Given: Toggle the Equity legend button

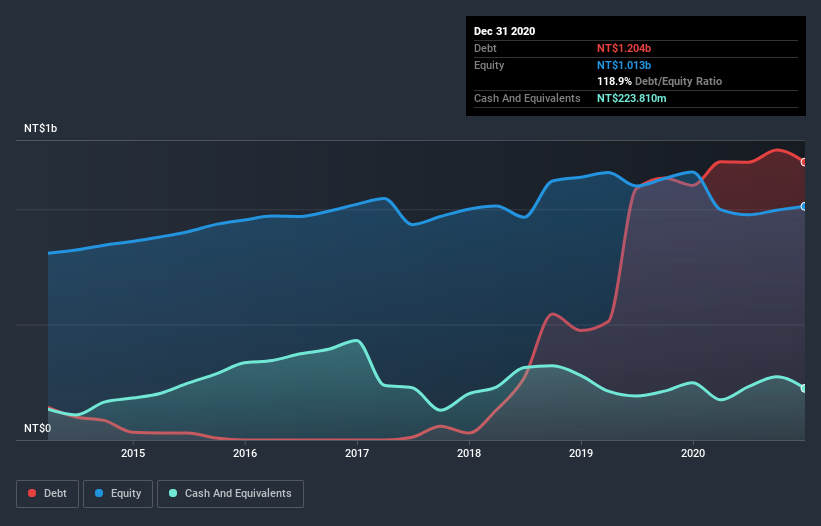Looking at the screenshot, I should 118,494.
